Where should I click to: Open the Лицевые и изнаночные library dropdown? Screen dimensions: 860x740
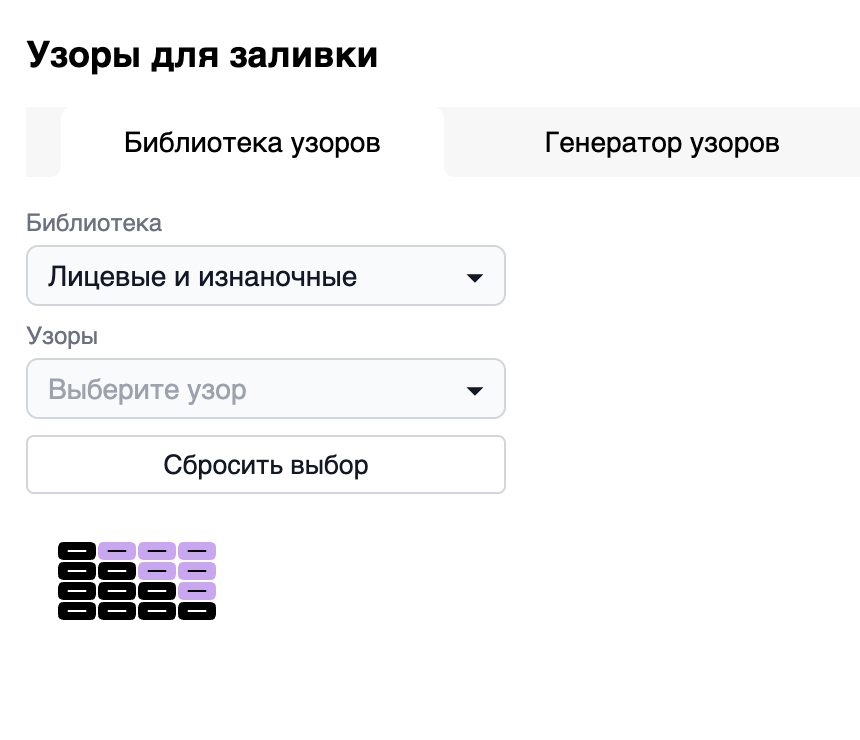[266, 276]
